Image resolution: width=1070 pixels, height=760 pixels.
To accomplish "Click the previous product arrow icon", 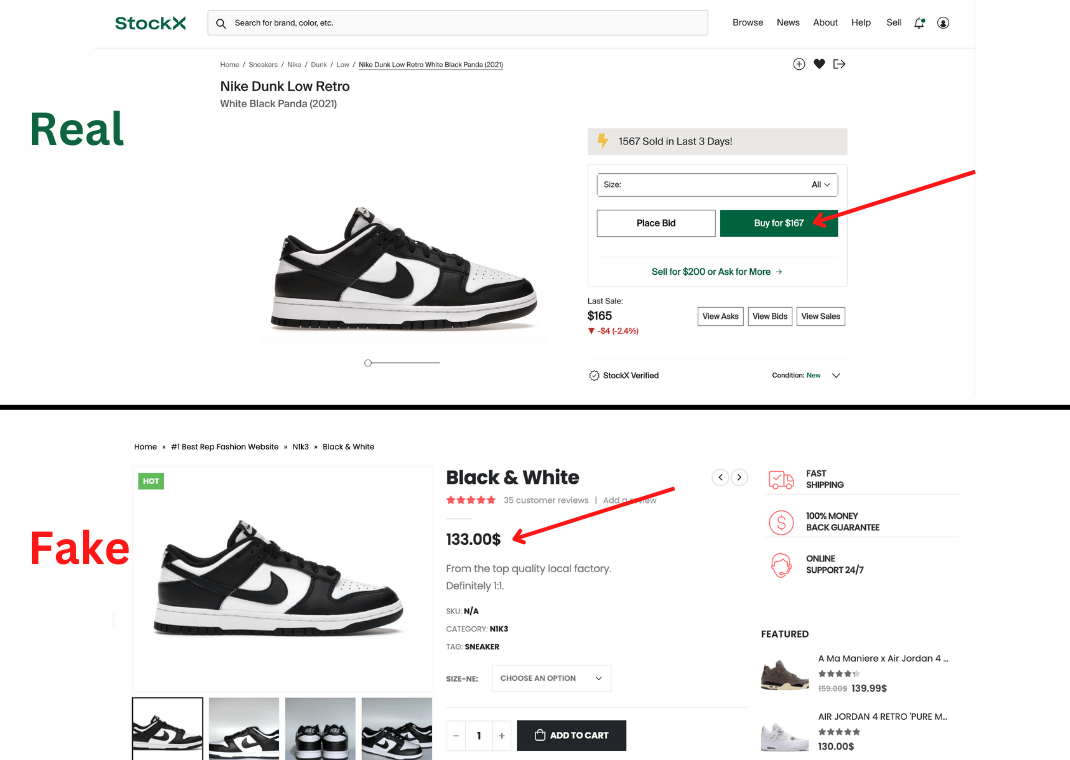I will [720, 477].
